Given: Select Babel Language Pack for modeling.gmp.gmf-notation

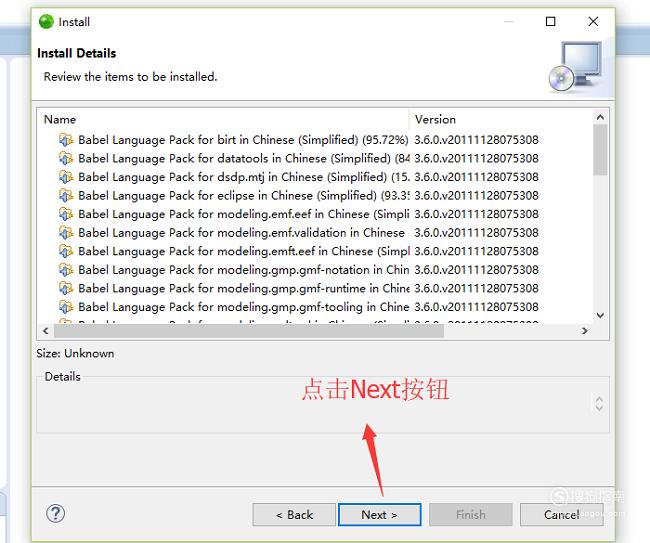Looking at the screenshot, I should click(244, 270).
